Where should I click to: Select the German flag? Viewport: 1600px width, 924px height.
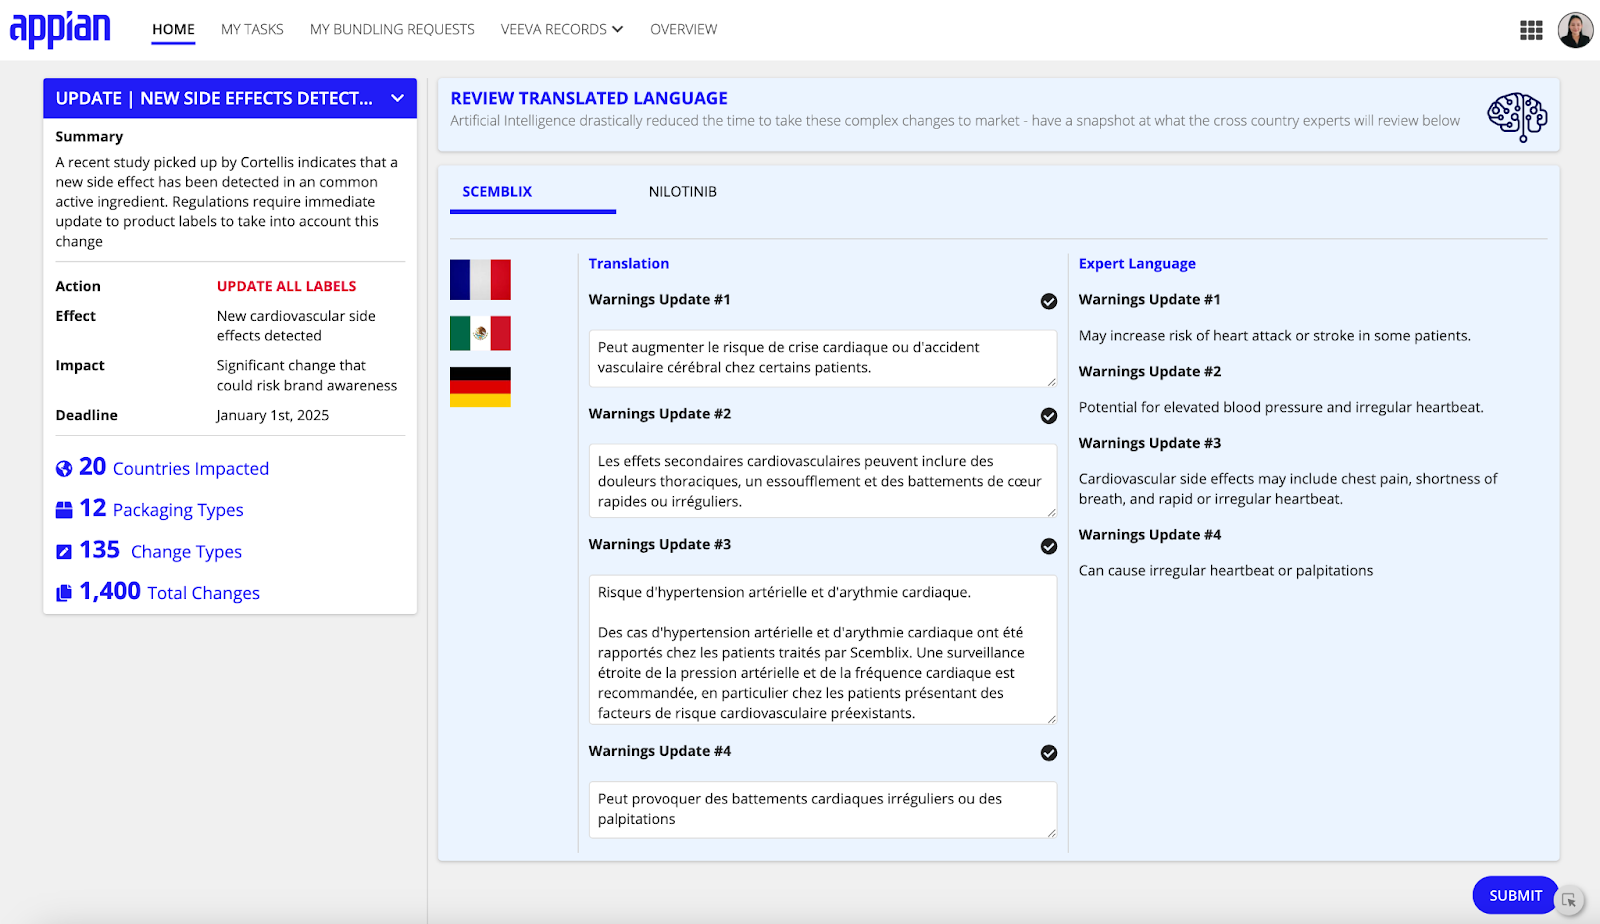(x=480, y=387)
